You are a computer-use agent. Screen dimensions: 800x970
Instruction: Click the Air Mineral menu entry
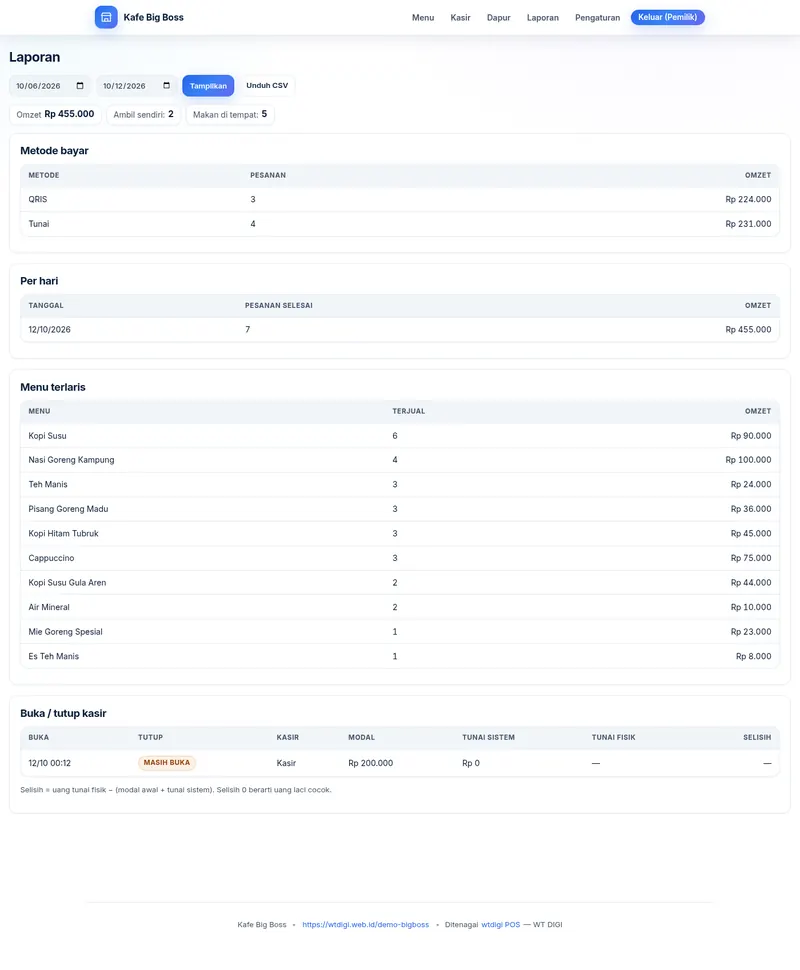[x=49, y=607]
